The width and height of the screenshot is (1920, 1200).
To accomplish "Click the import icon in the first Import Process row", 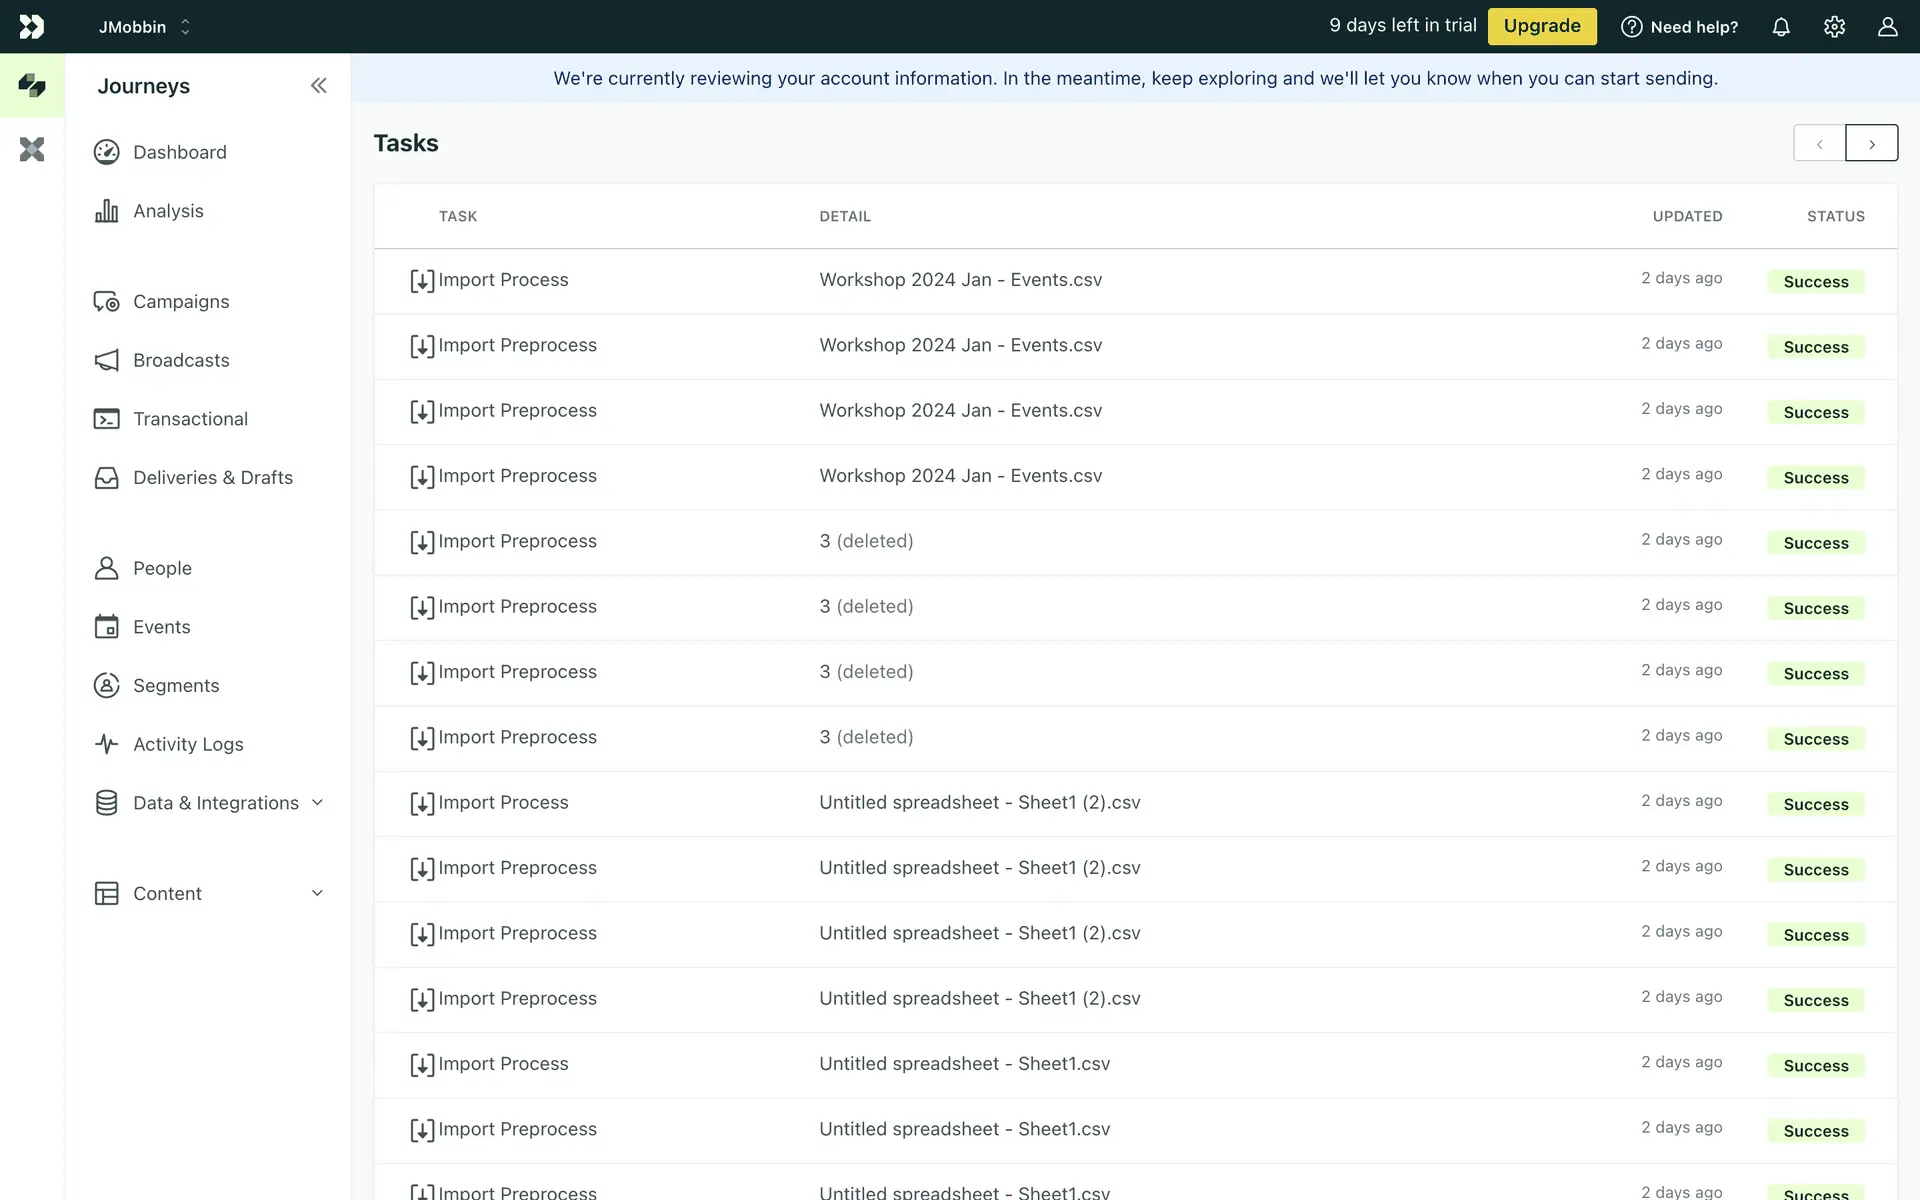I will point(422,281).
